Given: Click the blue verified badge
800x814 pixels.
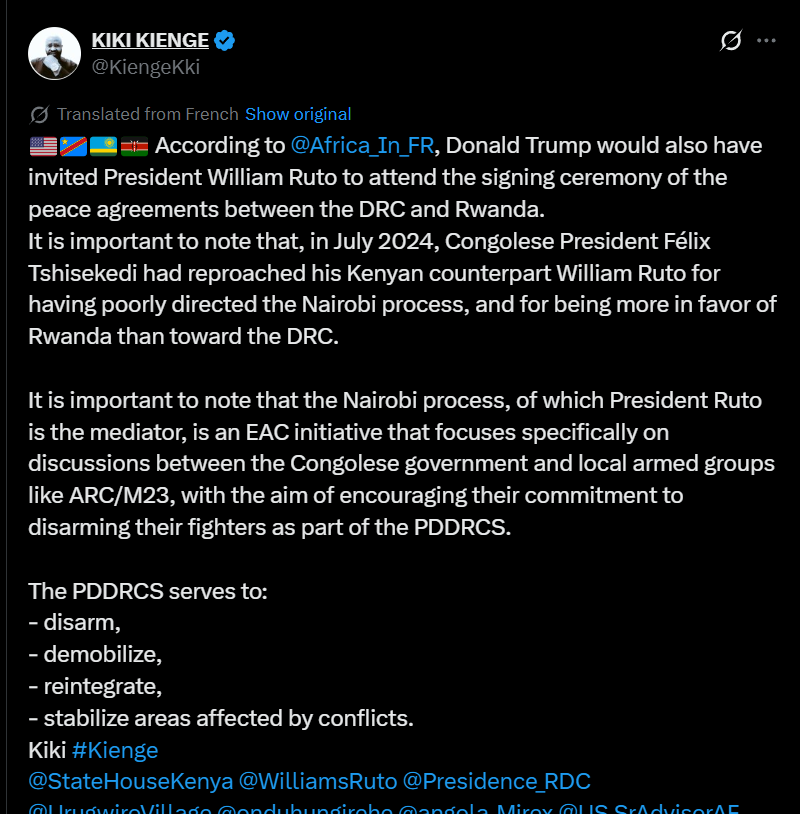Looking at the screenshot, I should coord(226,41).
